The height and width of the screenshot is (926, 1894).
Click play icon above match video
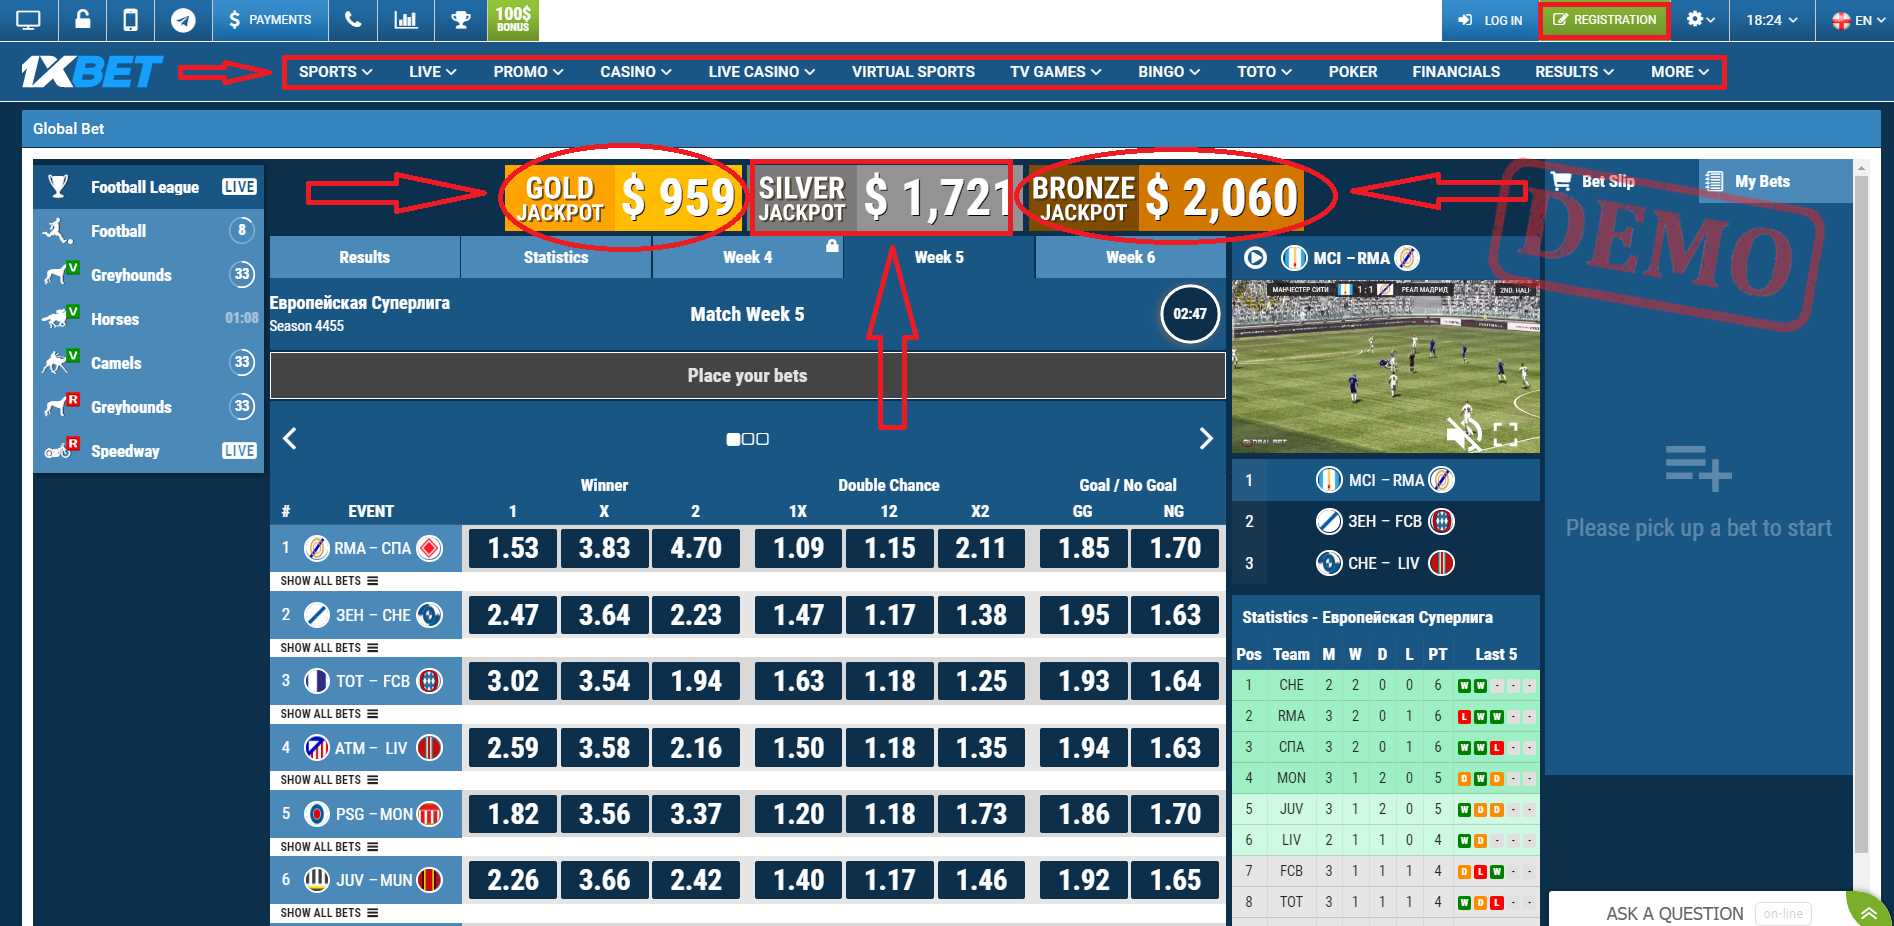coord(1255,258)
